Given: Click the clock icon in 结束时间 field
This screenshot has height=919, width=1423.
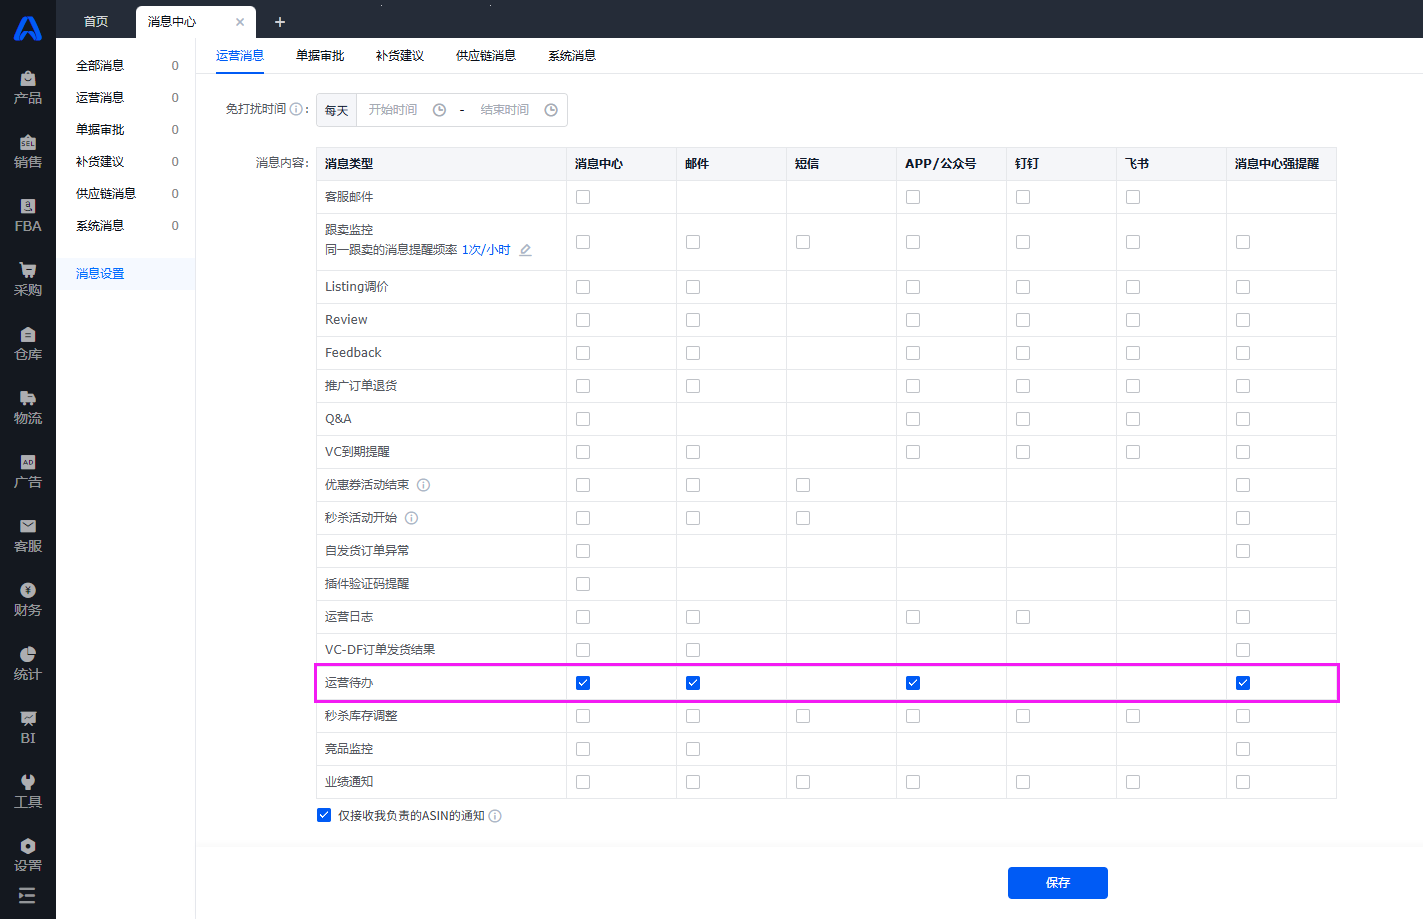Looking at the screenshot, I should pos(551,110).
